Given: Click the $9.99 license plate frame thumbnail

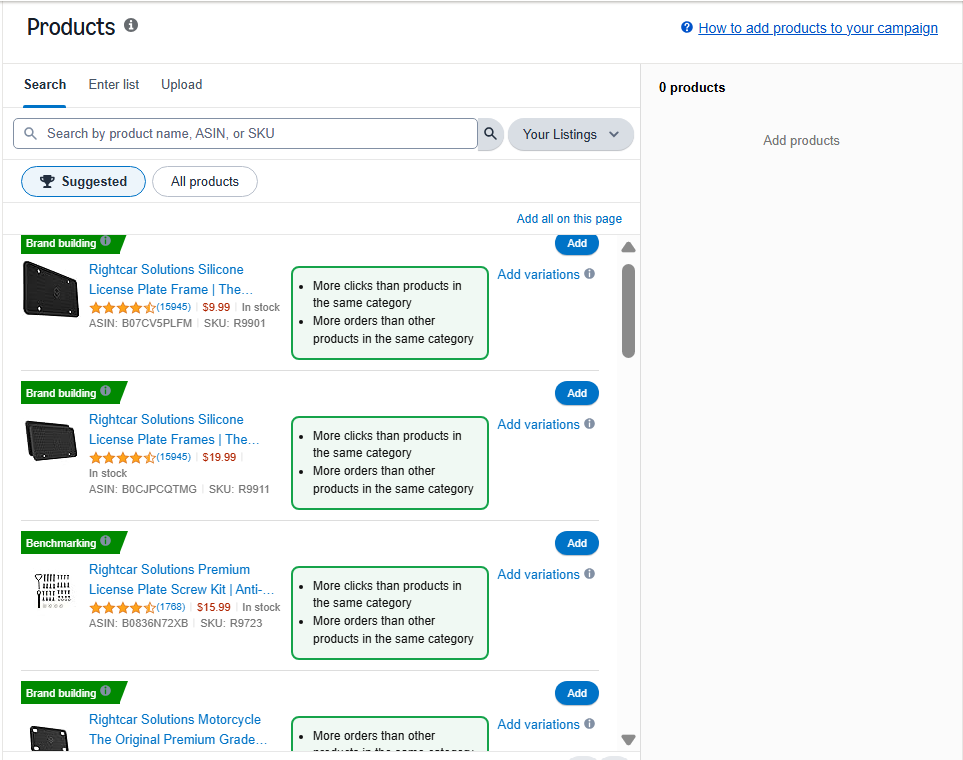Looking at the screenshot, I should coord(51,289).
